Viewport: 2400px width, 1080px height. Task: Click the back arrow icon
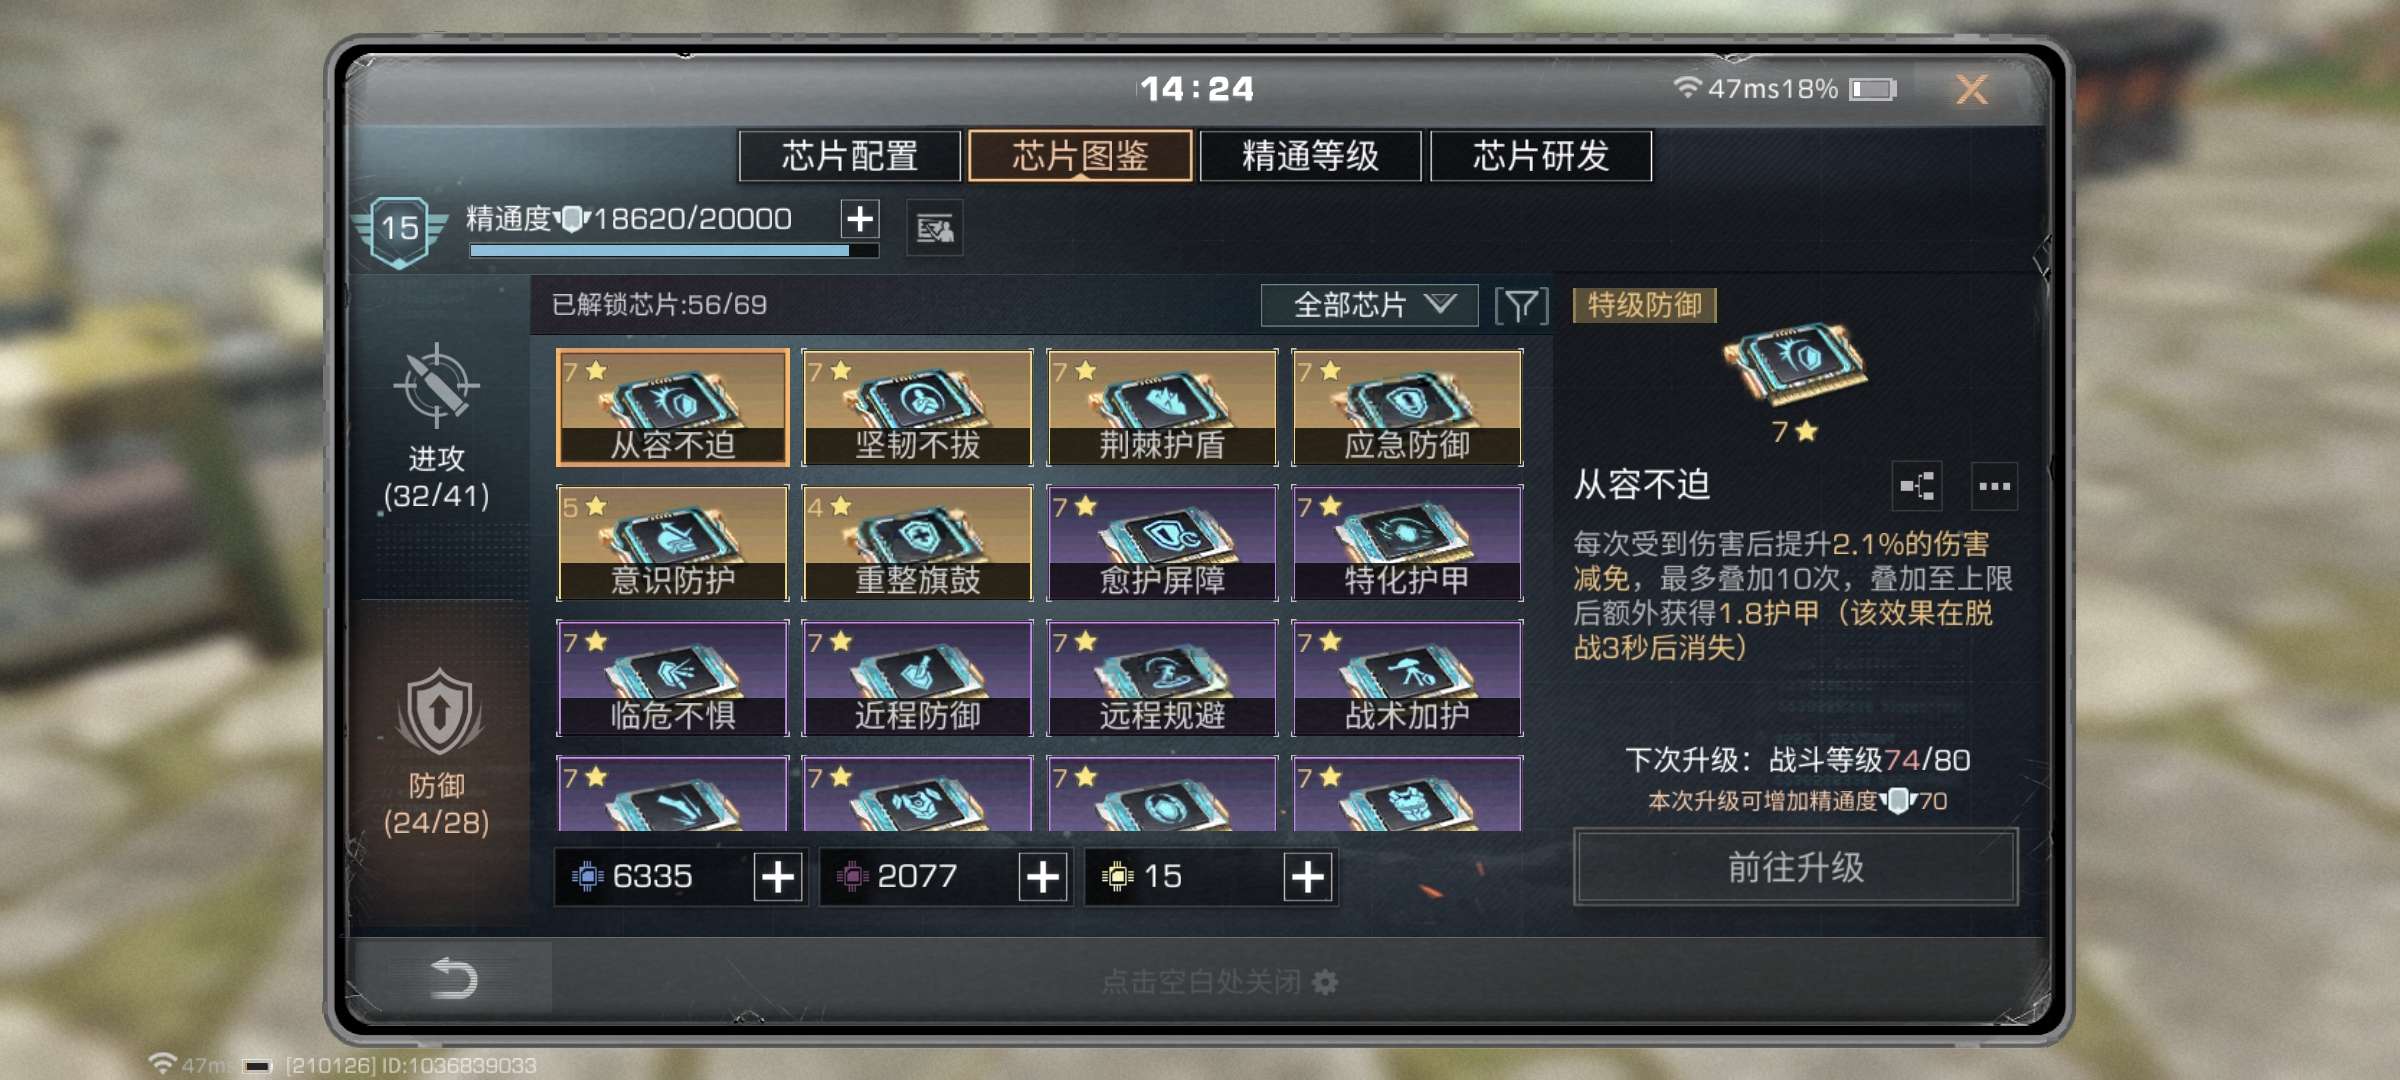(453, 978)
